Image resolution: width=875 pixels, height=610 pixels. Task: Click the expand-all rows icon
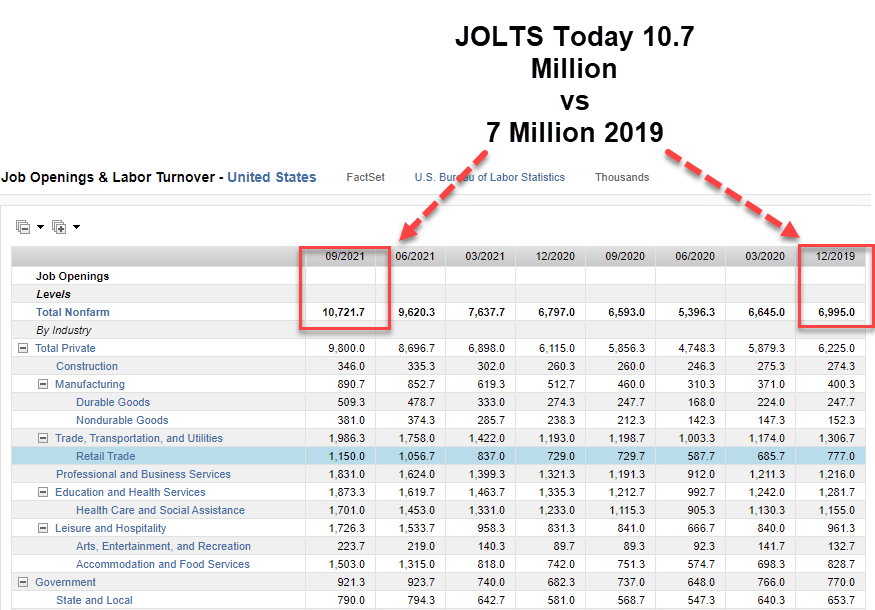(59, 226)
